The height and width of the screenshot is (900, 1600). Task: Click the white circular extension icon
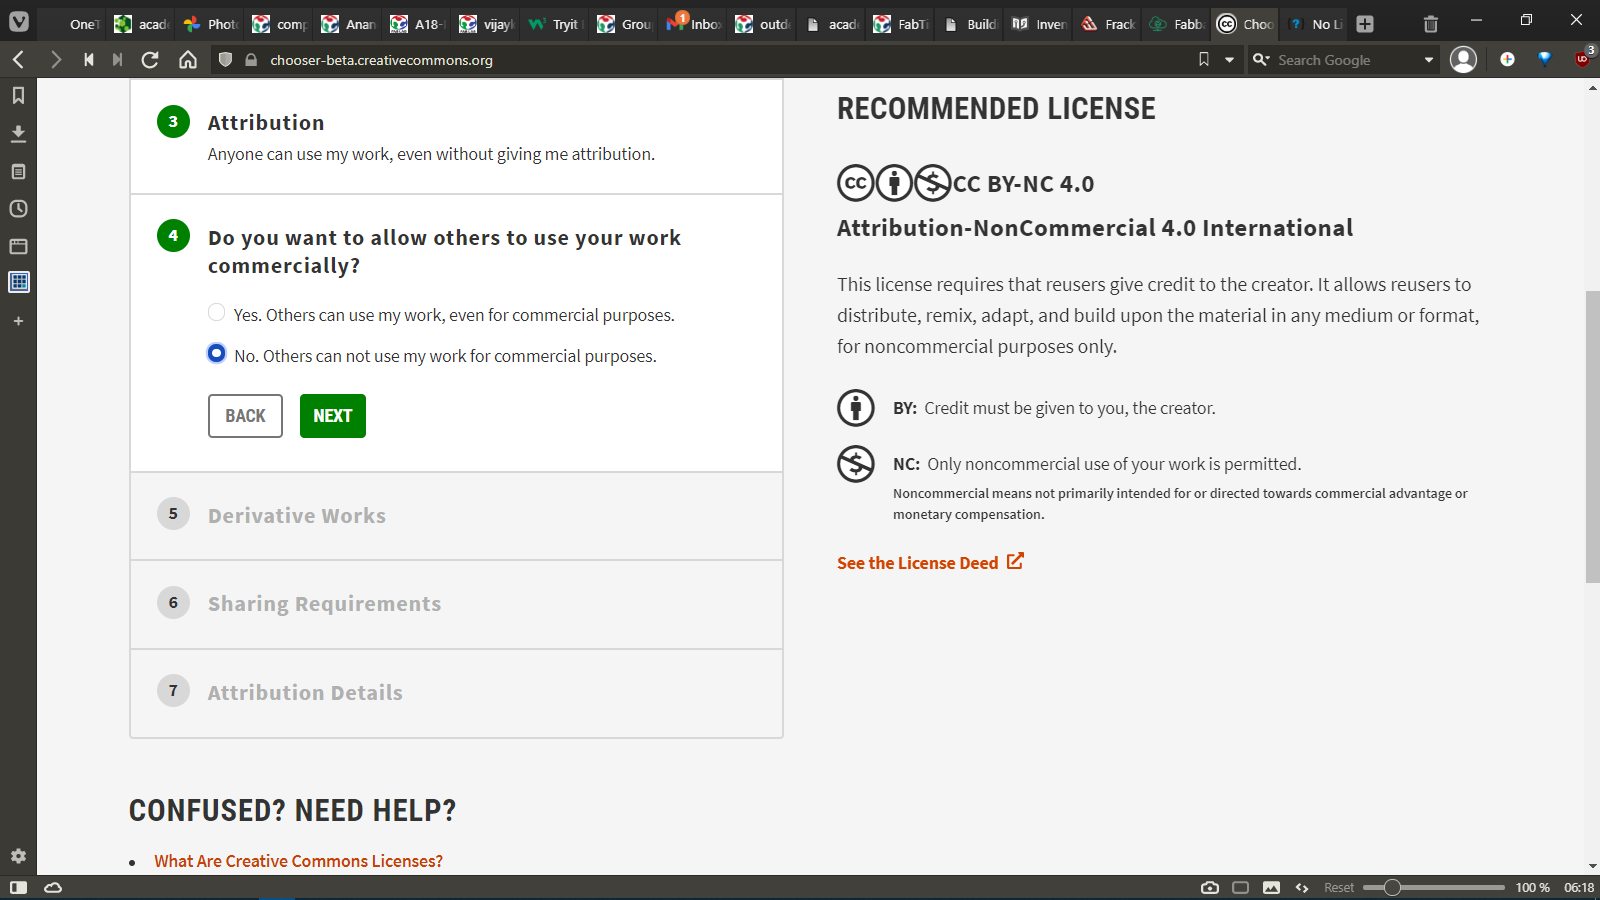click(1507, 59)
